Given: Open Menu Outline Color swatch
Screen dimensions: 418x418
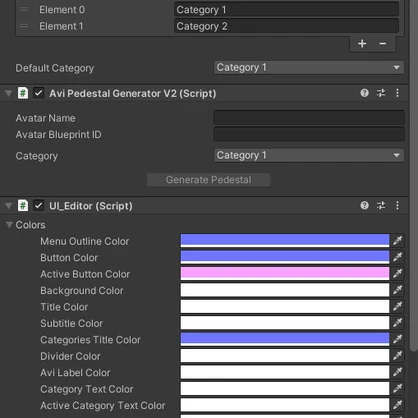Looking at the screenshot, I should [285, 240].
